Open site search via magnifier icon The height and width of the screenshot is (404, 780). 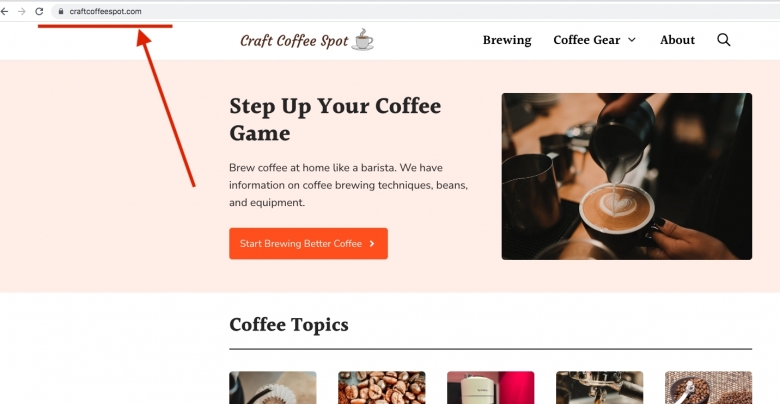[724, 40]
